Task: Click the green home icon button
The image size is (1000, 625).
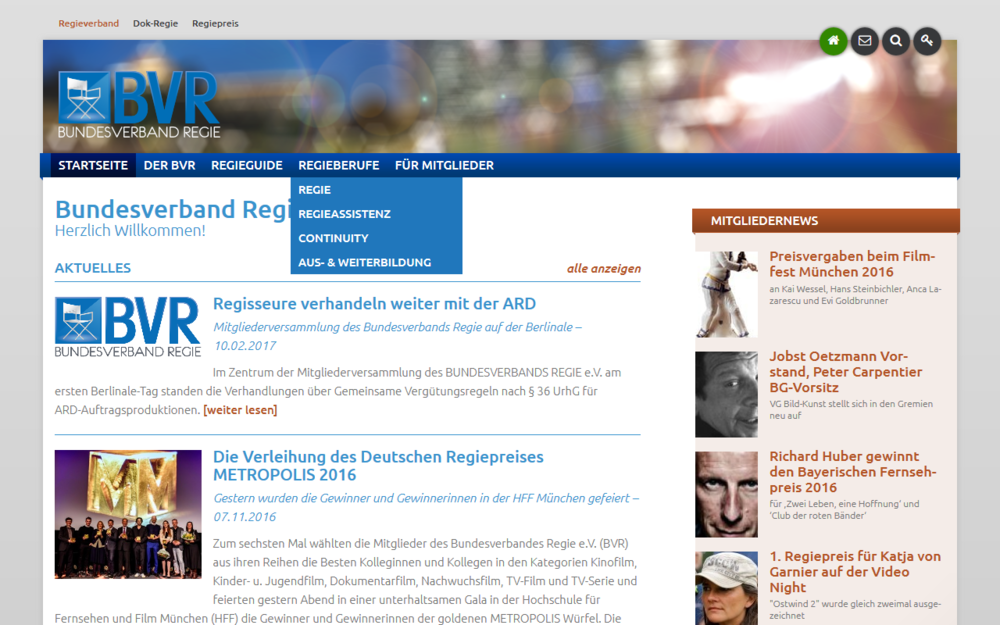Action: pyautogui.click(x=833, y=41)
